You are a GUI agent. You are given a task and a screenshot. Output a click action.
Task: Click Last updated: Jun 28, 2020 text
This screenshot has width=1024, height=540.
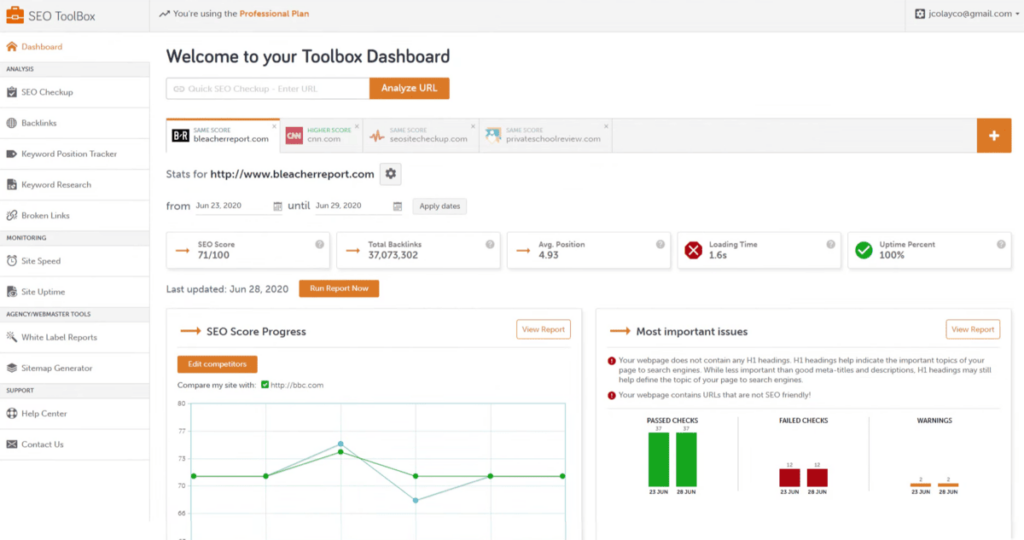(227, 289)
